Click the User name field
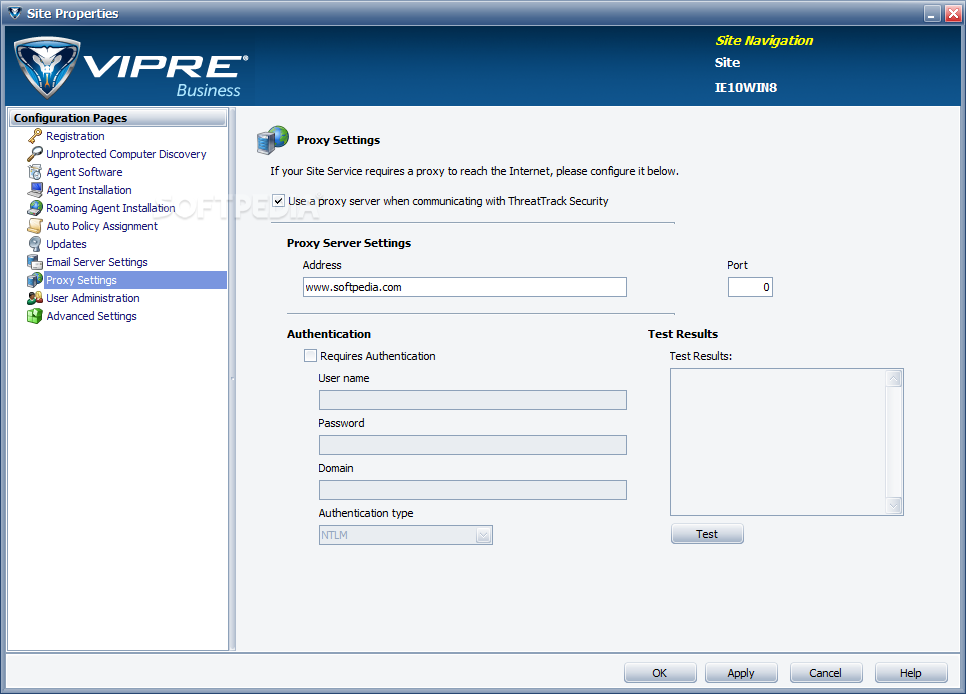Image resolution: width=966 pixels, height=694 pixels. 473,400
